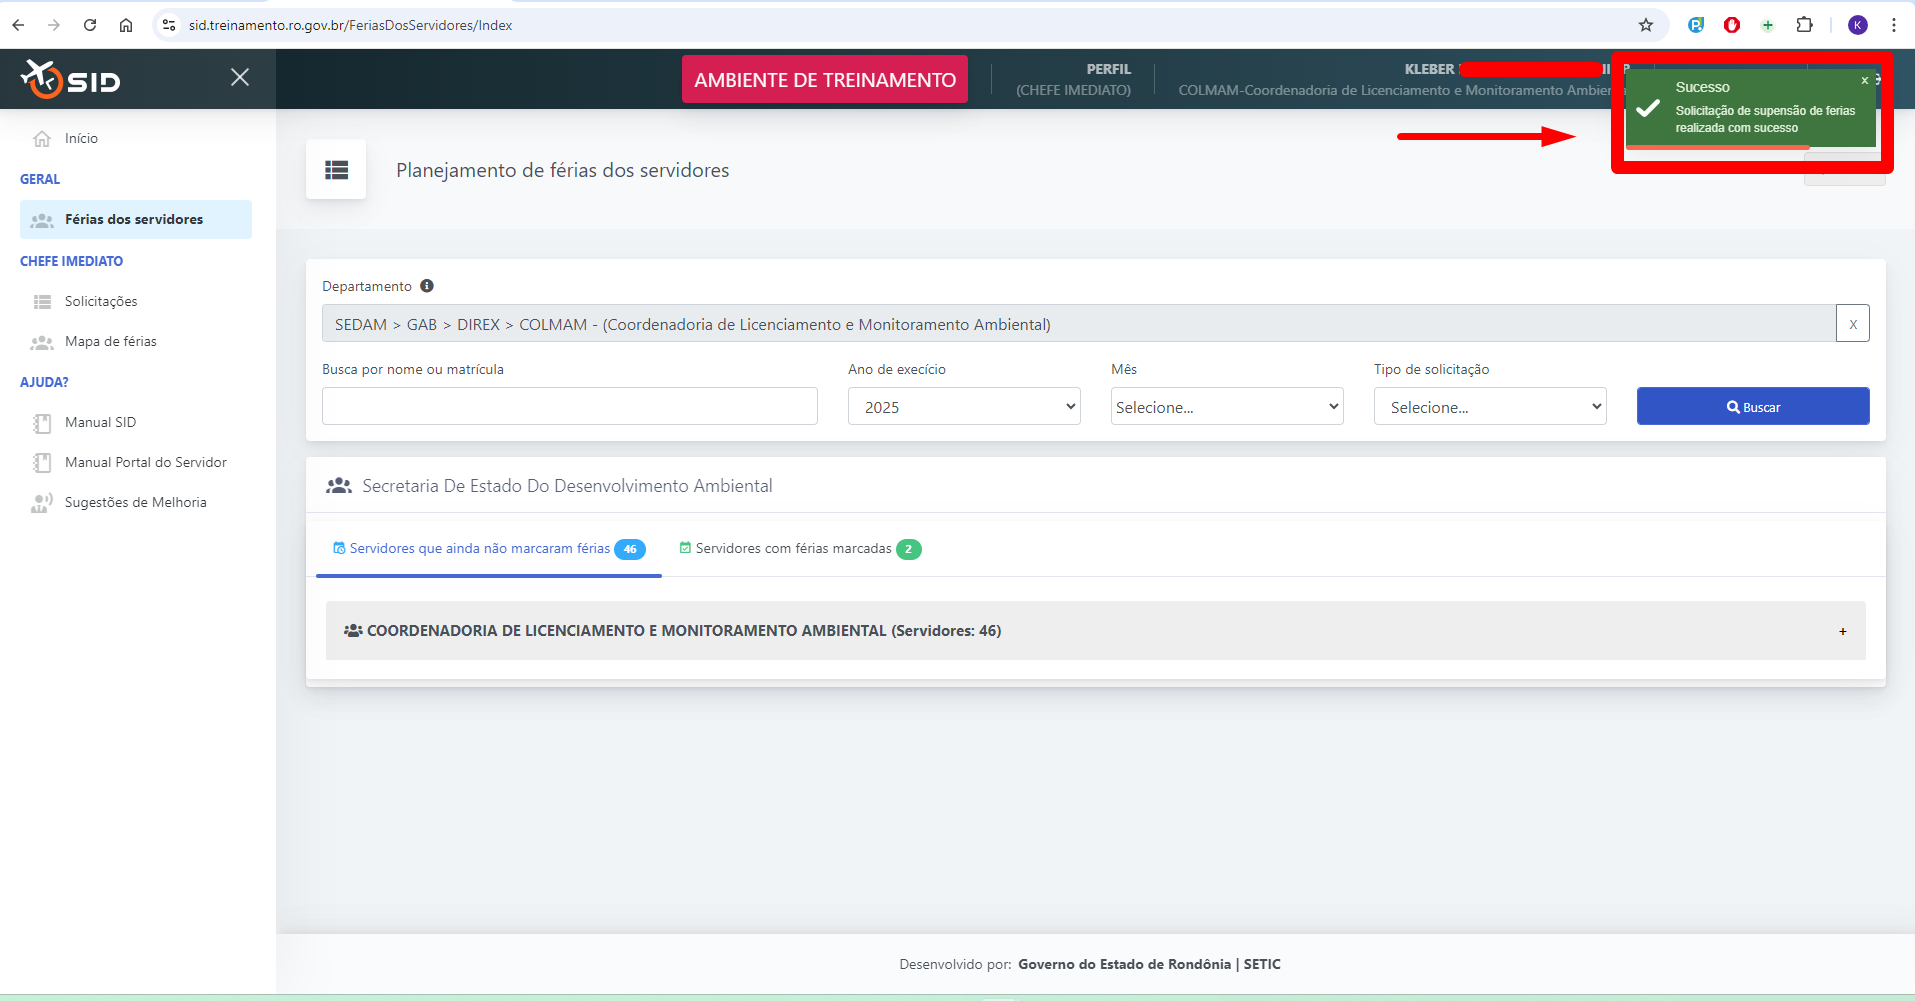Viewport: 1915px width, 1001px height.
Task: Click the Departamento info icon
Action: [x=427, y=286]
